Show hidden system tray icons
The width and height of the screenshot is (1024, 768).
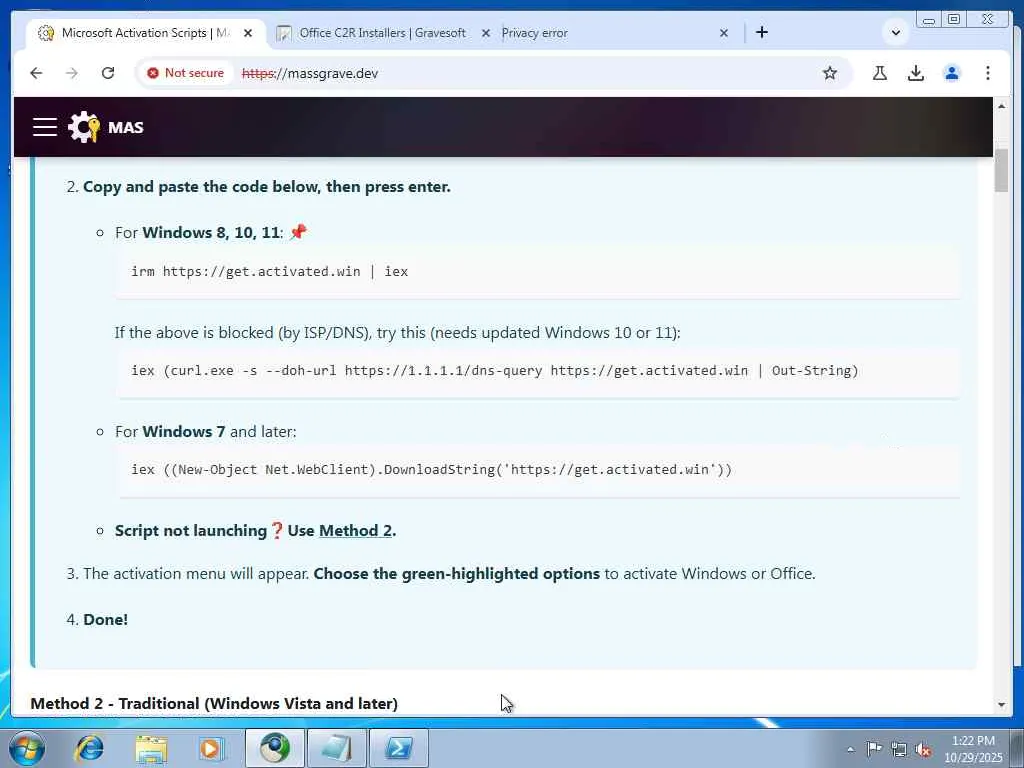[x=850, y=749]
